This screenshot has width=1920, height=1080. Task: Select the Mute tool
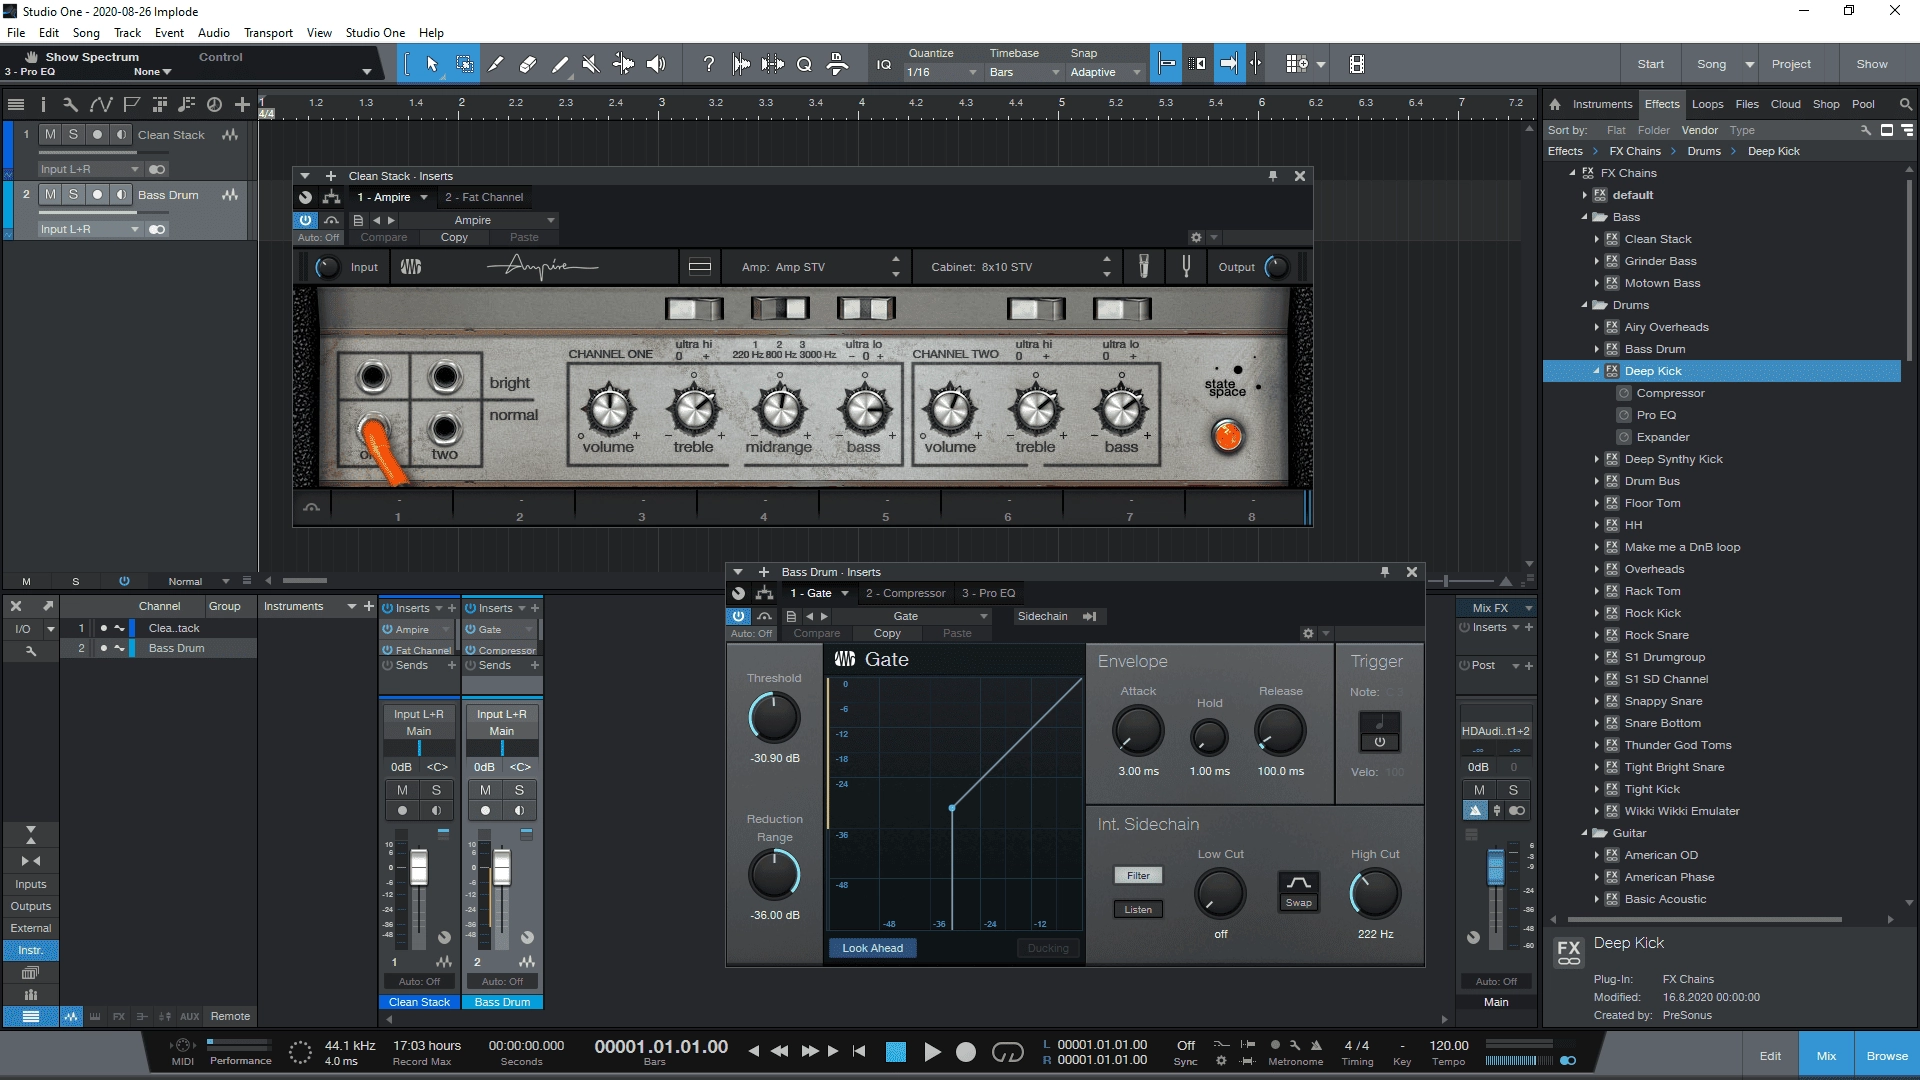click(591, 64)
